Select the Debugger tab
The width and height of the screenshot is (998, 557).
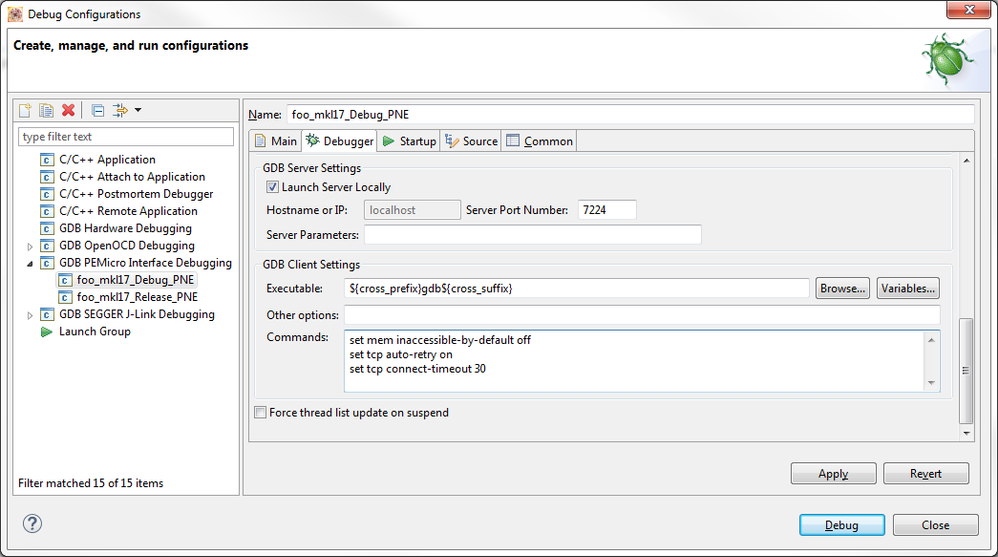[x=339, y=141]
